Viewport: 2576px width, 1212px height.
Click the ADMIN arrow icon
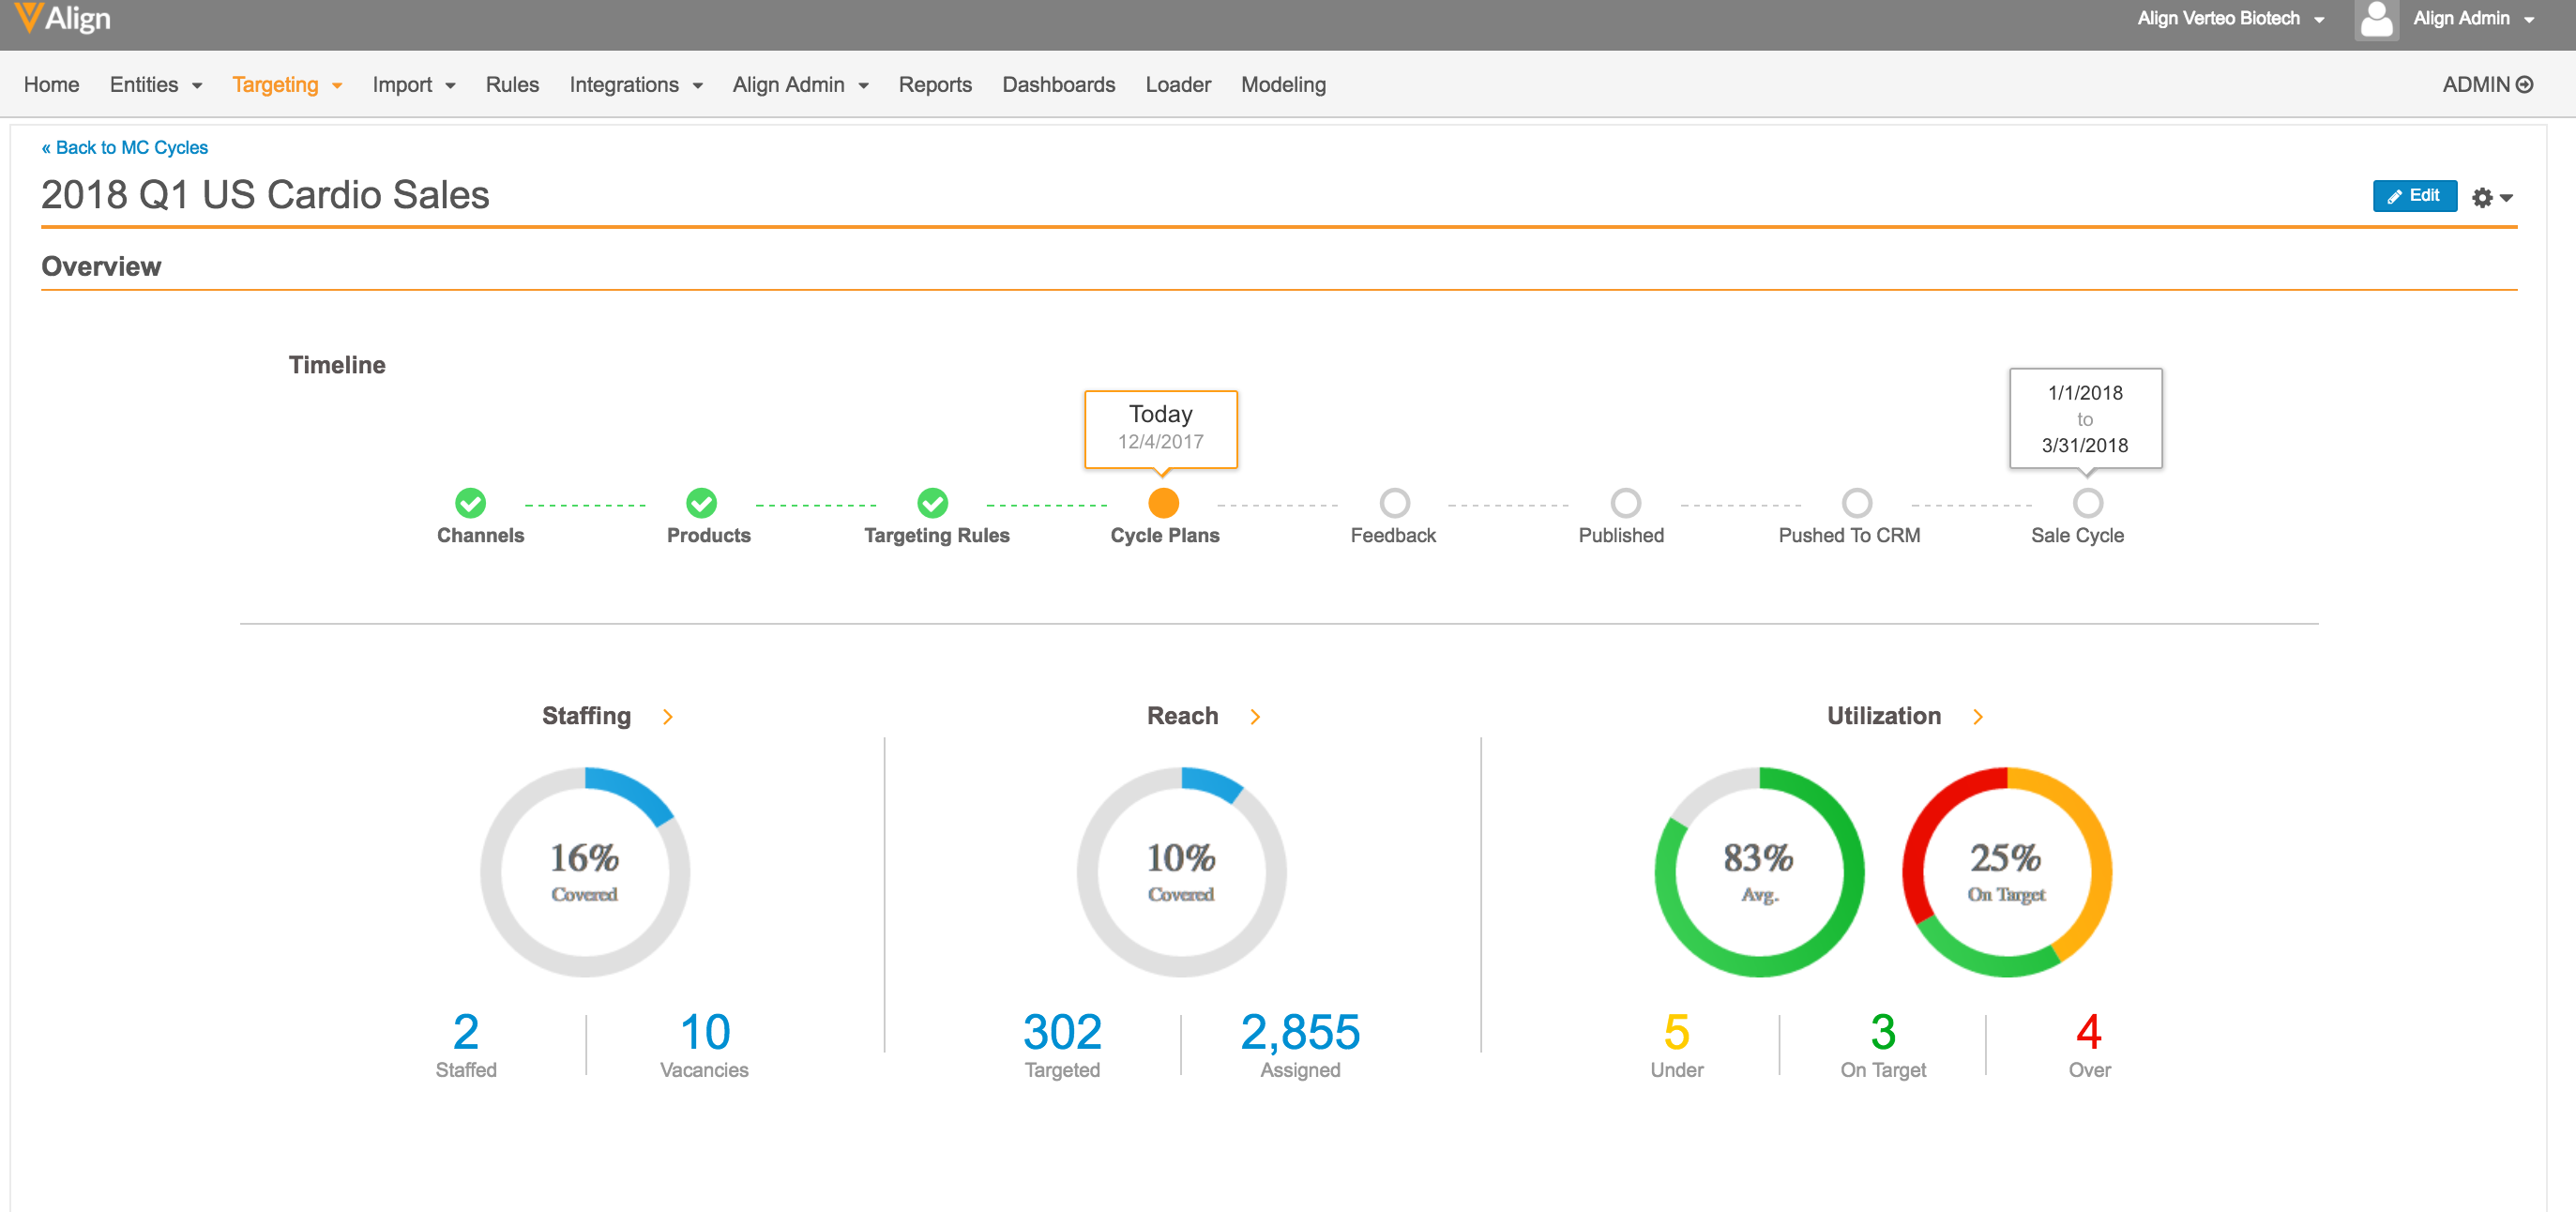tap(2525, 85)
